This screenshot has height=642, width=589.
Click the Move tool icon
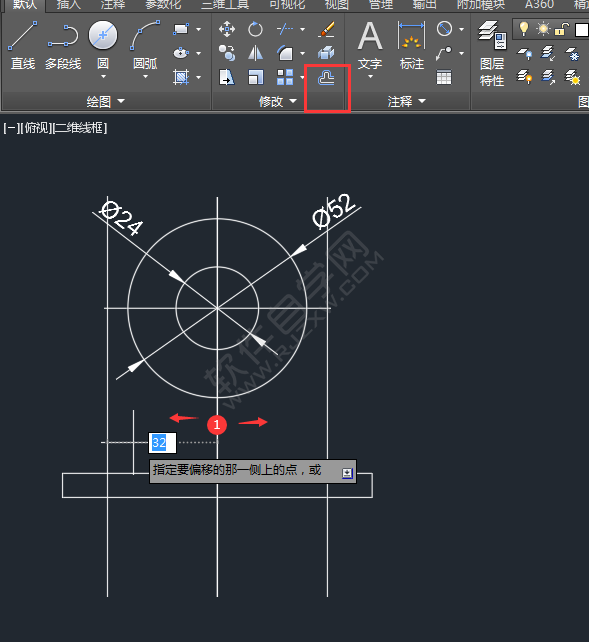[227, 29]
